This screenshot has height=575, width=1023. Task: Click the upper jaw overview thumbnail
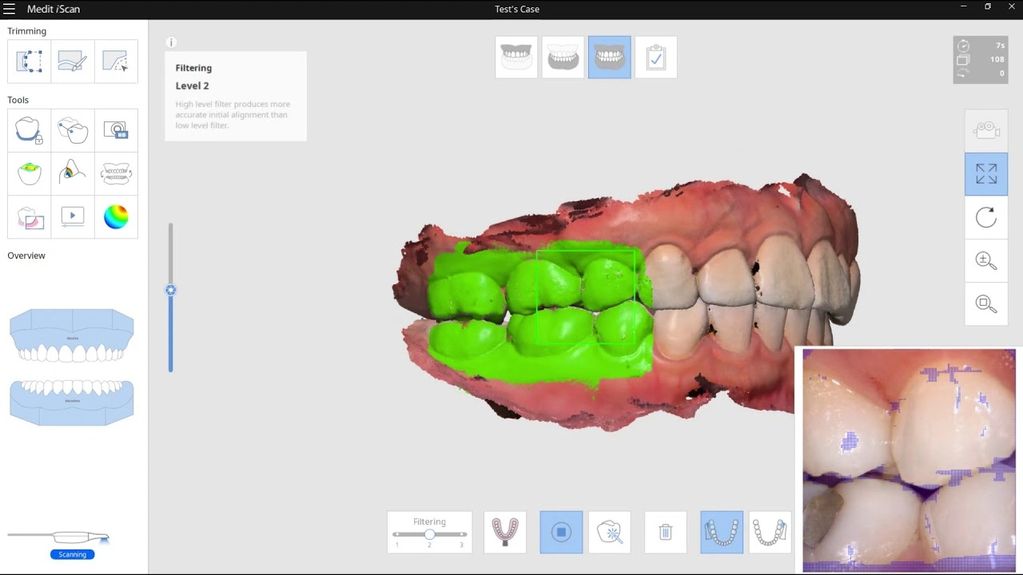(72, 335)
